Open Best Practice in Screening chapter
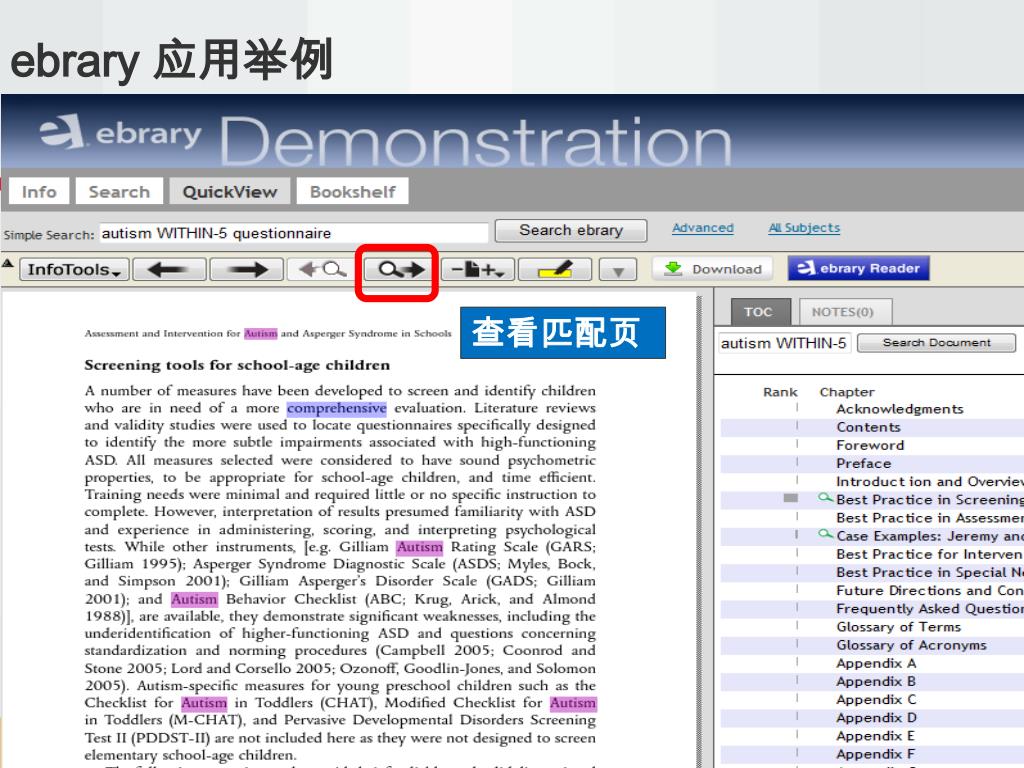 coord(929,500)
